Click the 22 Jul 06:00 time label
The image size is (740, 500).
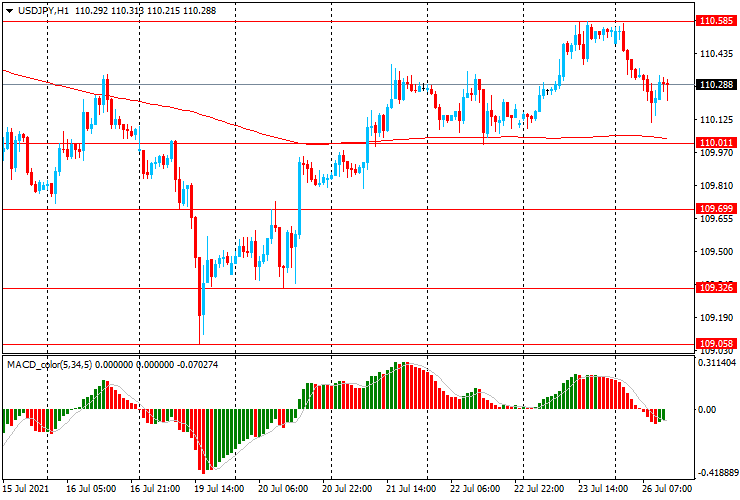click(x=475, y=488)
